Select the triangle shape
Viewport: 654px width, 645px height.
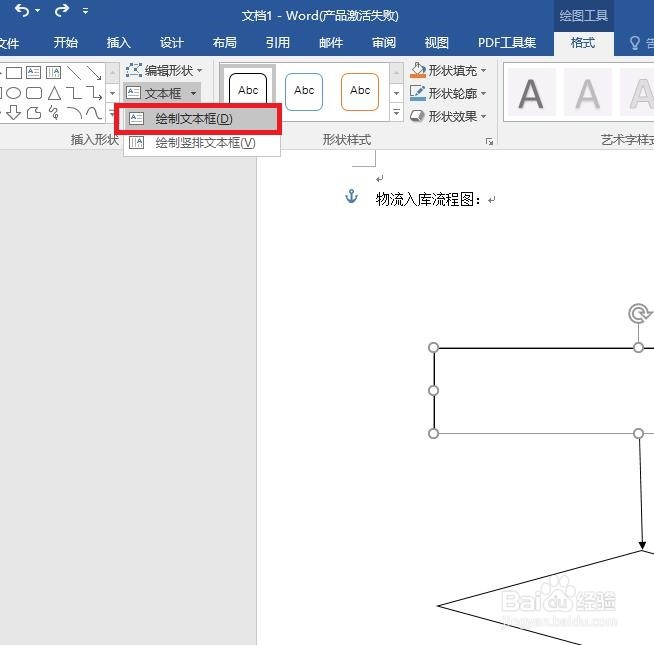pos(54,93)
